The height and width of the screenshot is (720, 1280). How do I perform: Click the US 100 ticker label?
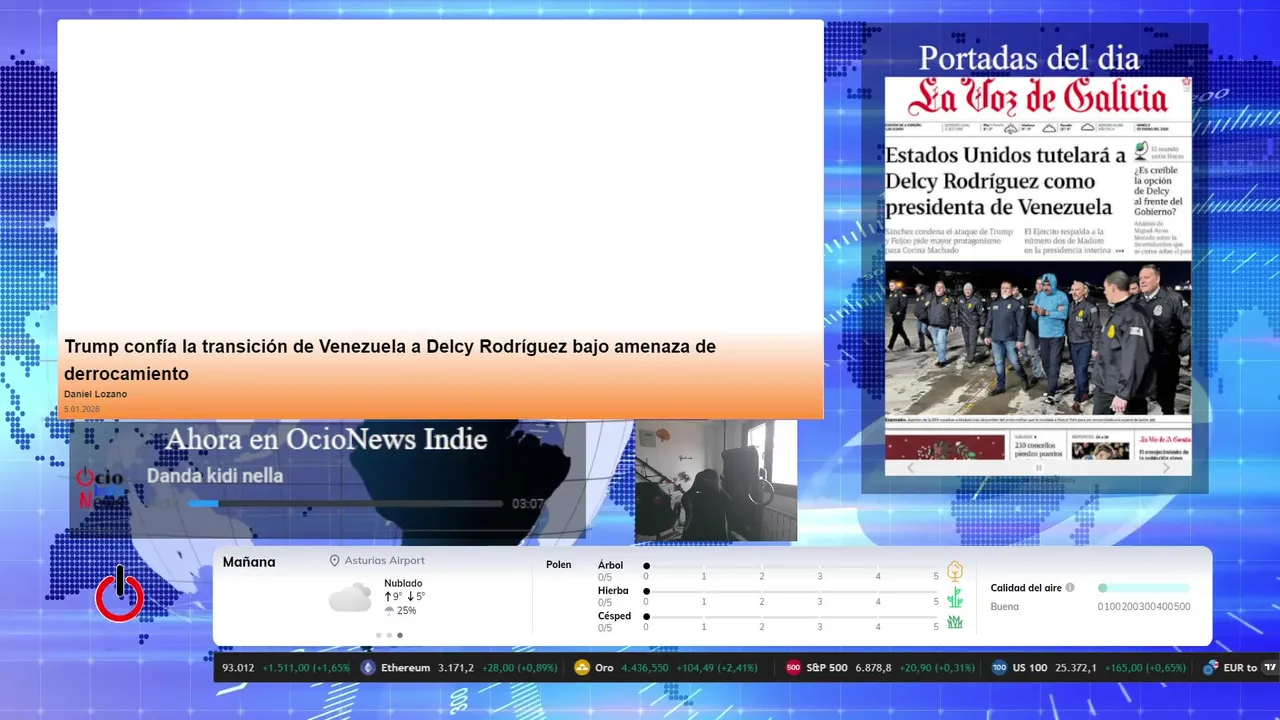[1029, 668]
